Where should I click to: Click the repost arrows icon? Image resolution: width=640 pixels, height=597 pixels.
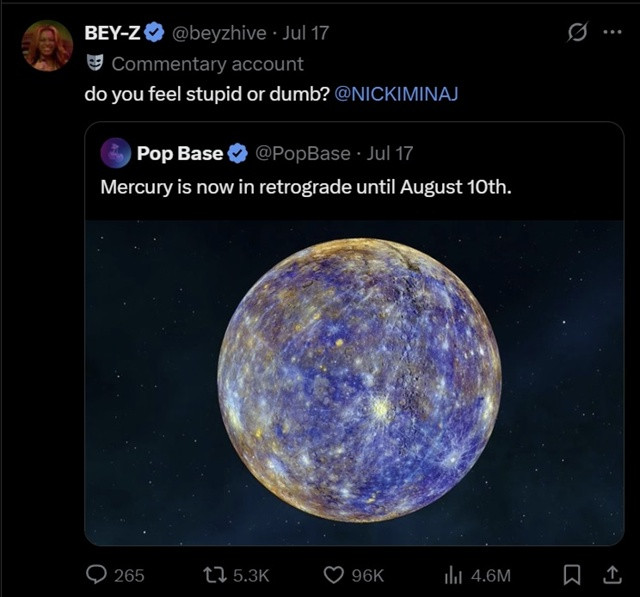pos(215,575)
